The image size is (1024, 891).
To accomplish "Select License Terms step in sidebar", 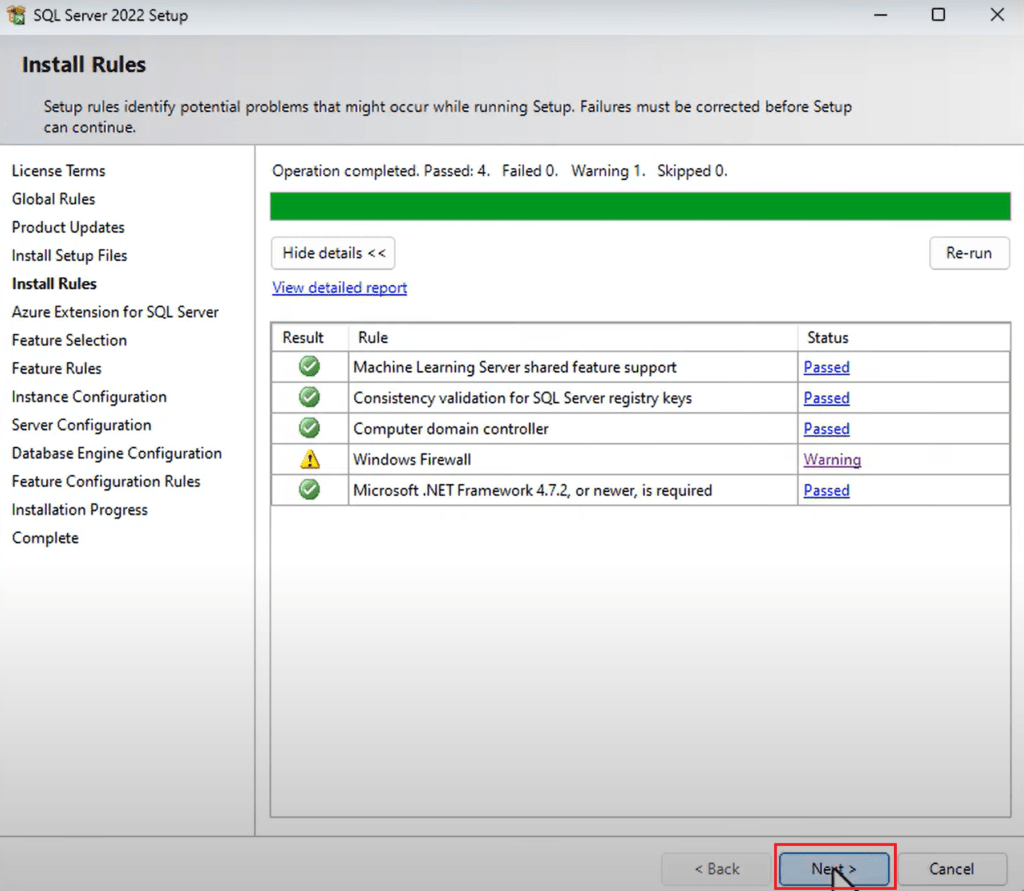I will pos(59,170).
